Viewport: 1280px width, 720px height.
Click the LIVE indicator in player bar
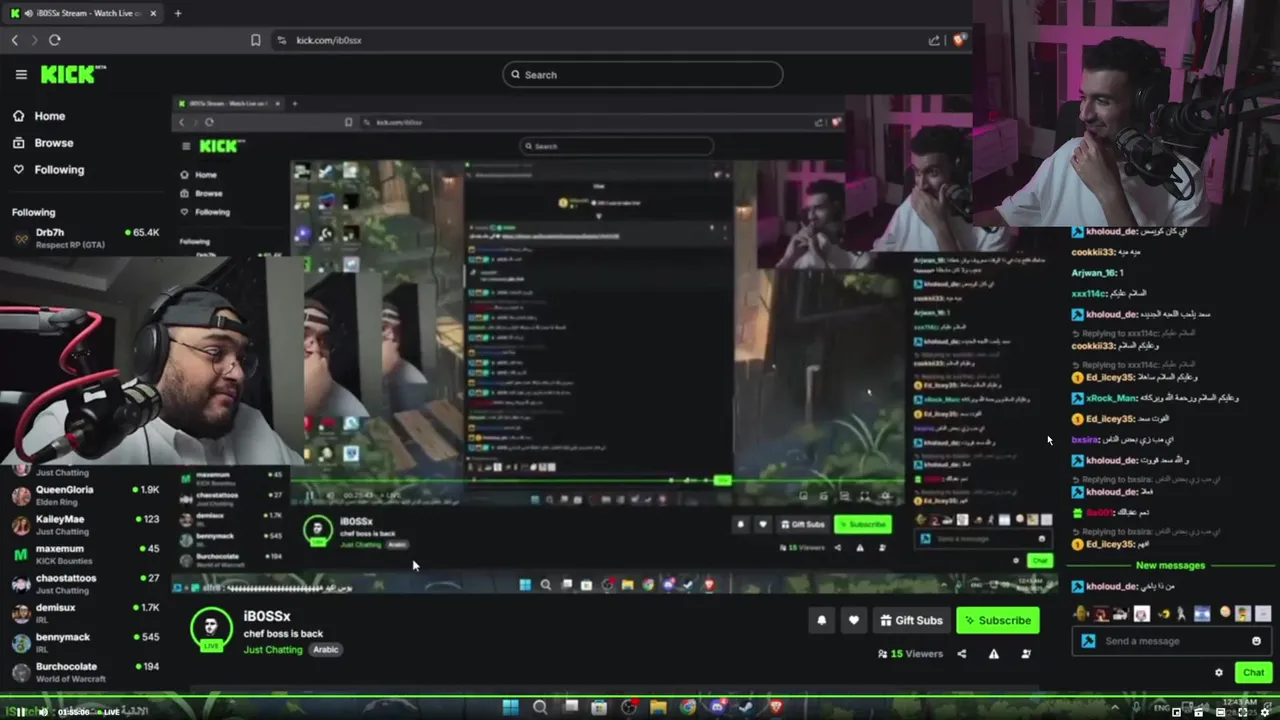click(109, 711)
